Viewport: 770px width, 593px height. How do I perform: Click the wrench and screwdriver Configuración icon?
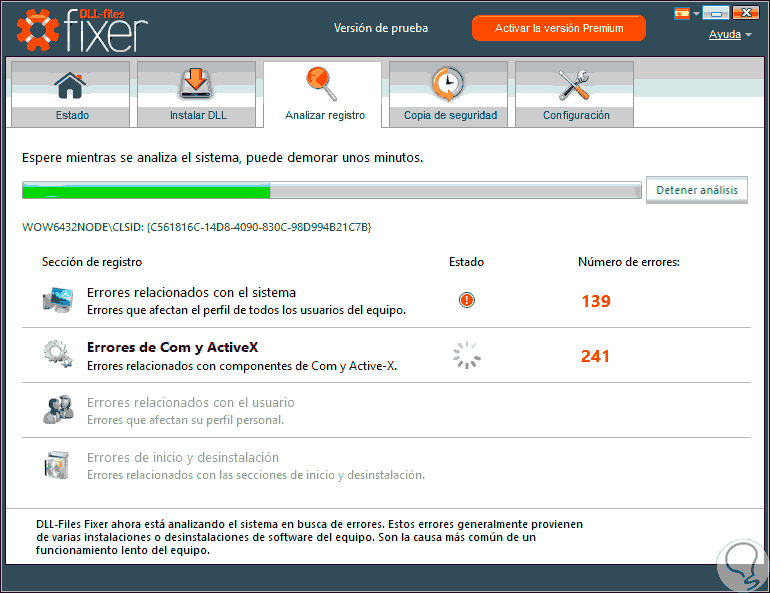tap(574, 84)
